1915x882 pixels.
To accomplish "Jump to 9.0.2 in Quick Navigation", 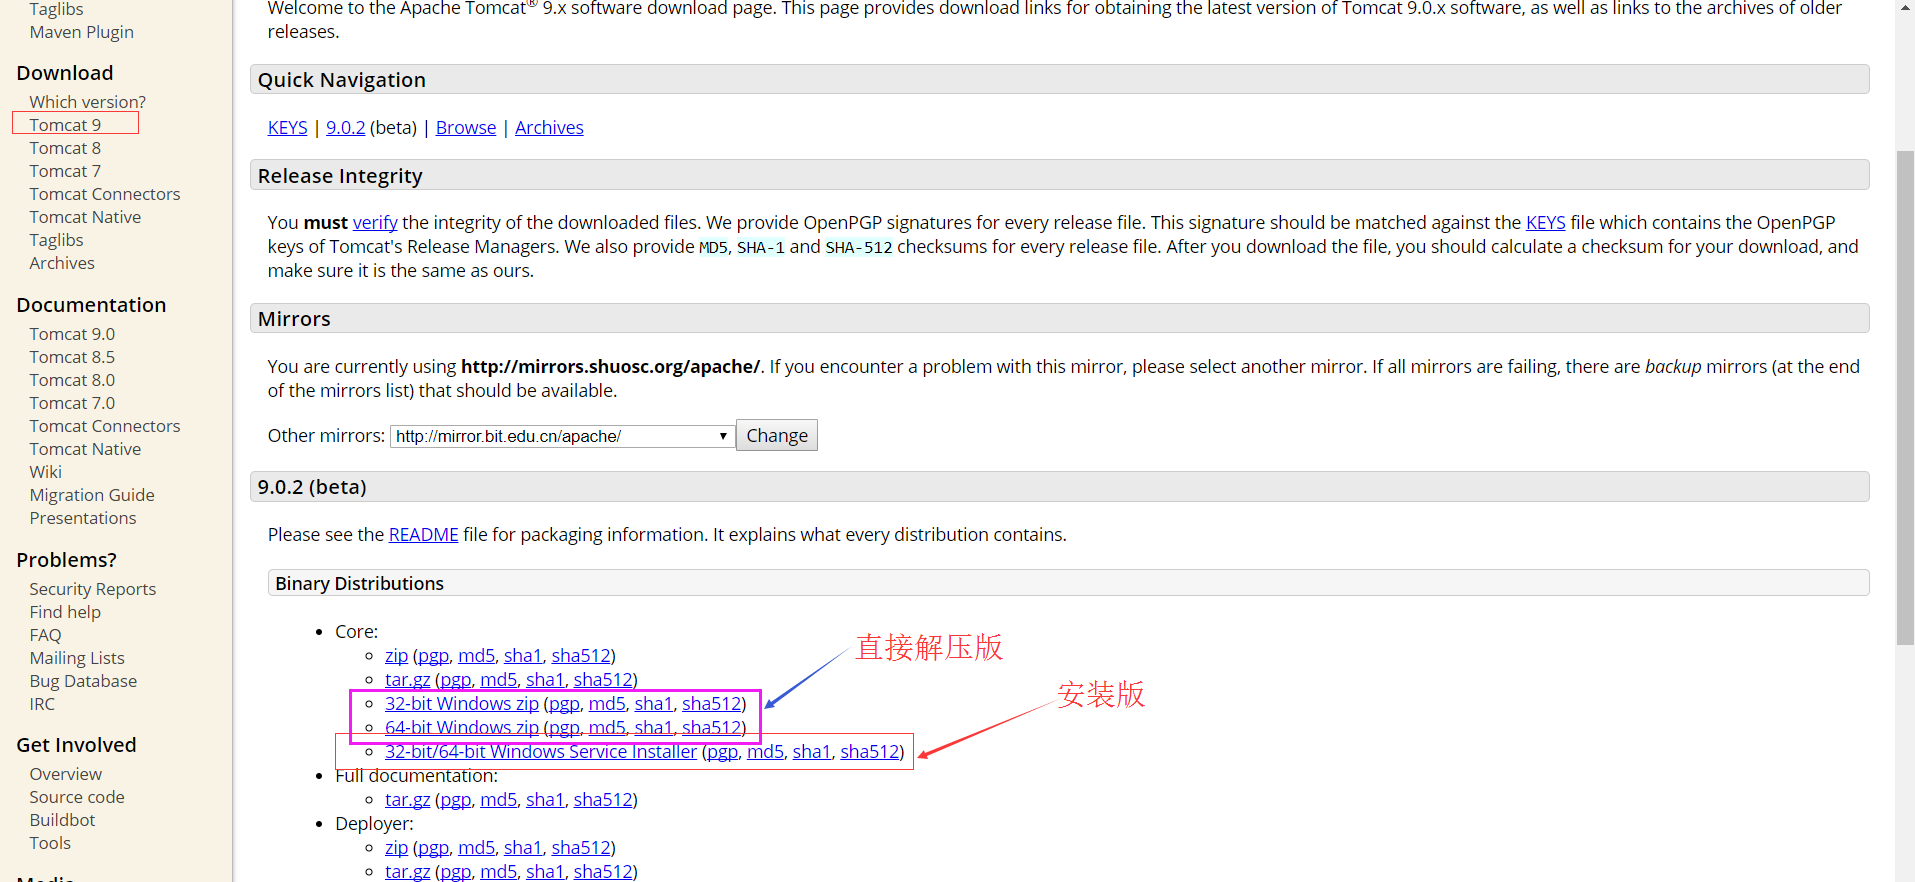I will tap(346, 128).
